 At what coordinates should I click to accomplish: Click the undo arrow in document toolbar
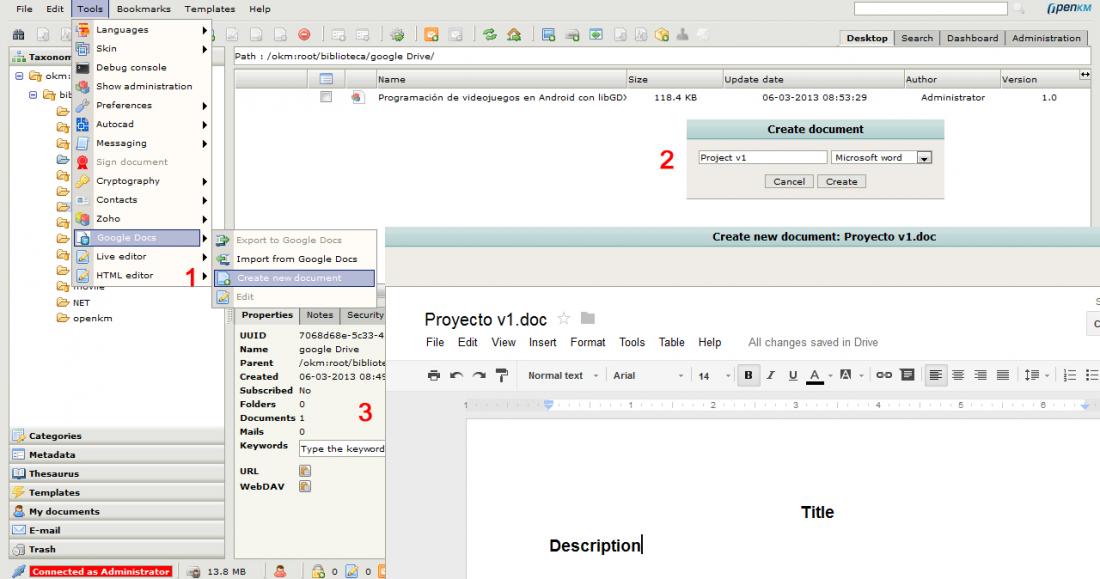point(455,376)
